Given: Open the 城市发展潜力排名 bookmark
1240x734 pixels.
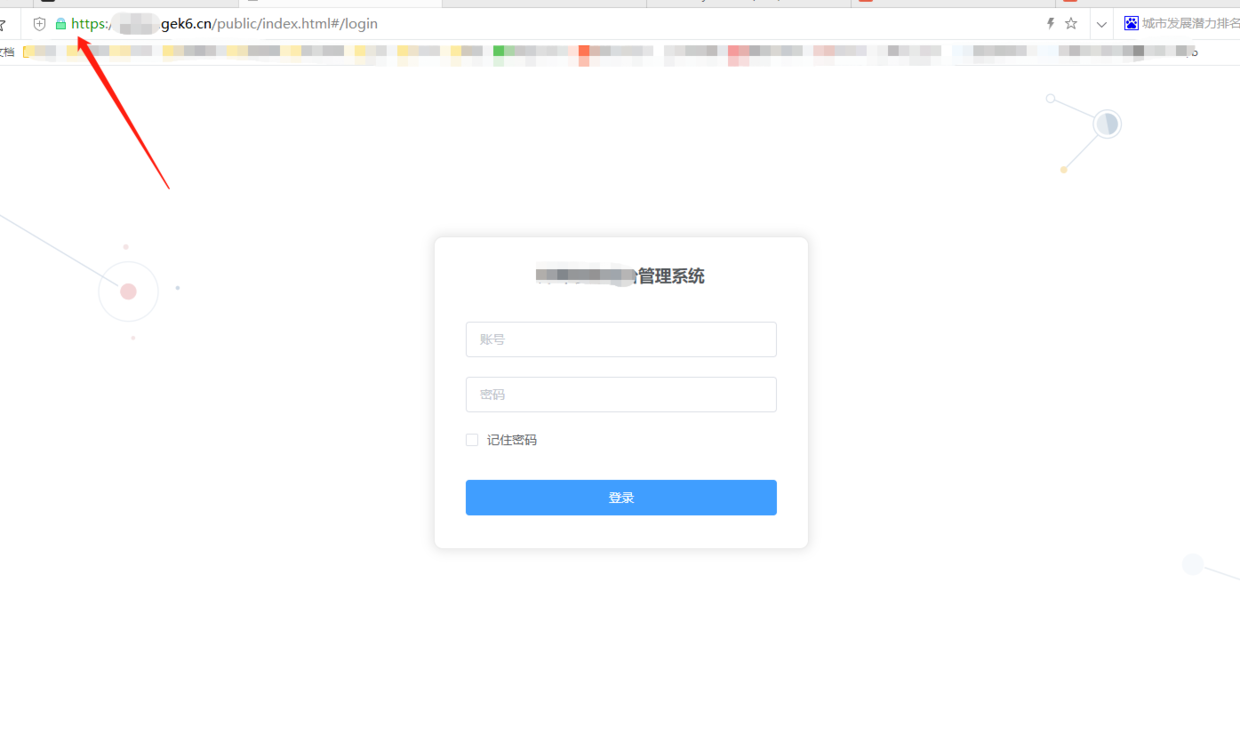Looking at the screenshot, I should coord(1185,23).
